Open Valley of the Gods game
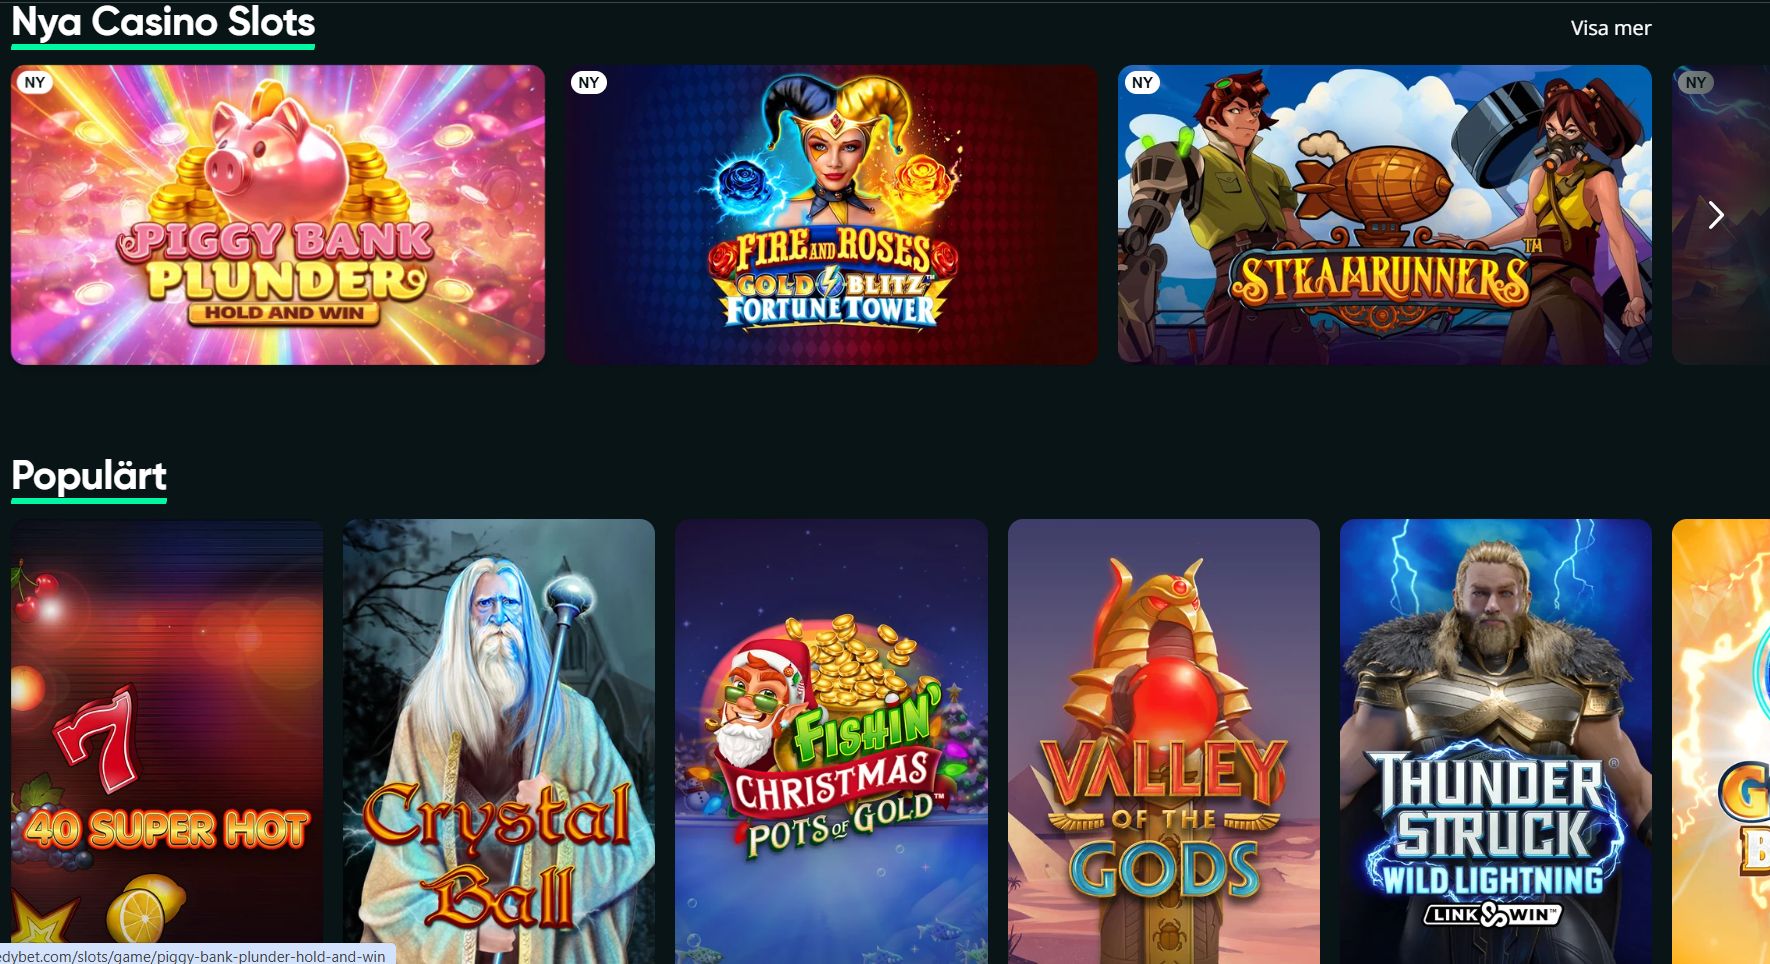 coord(1164,741)
